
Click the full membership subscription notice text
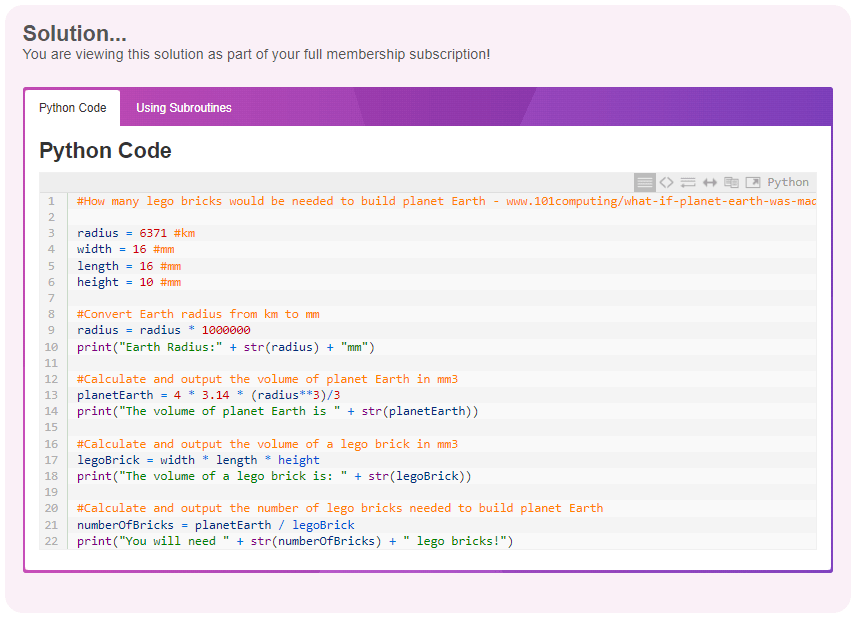[256, 55]
